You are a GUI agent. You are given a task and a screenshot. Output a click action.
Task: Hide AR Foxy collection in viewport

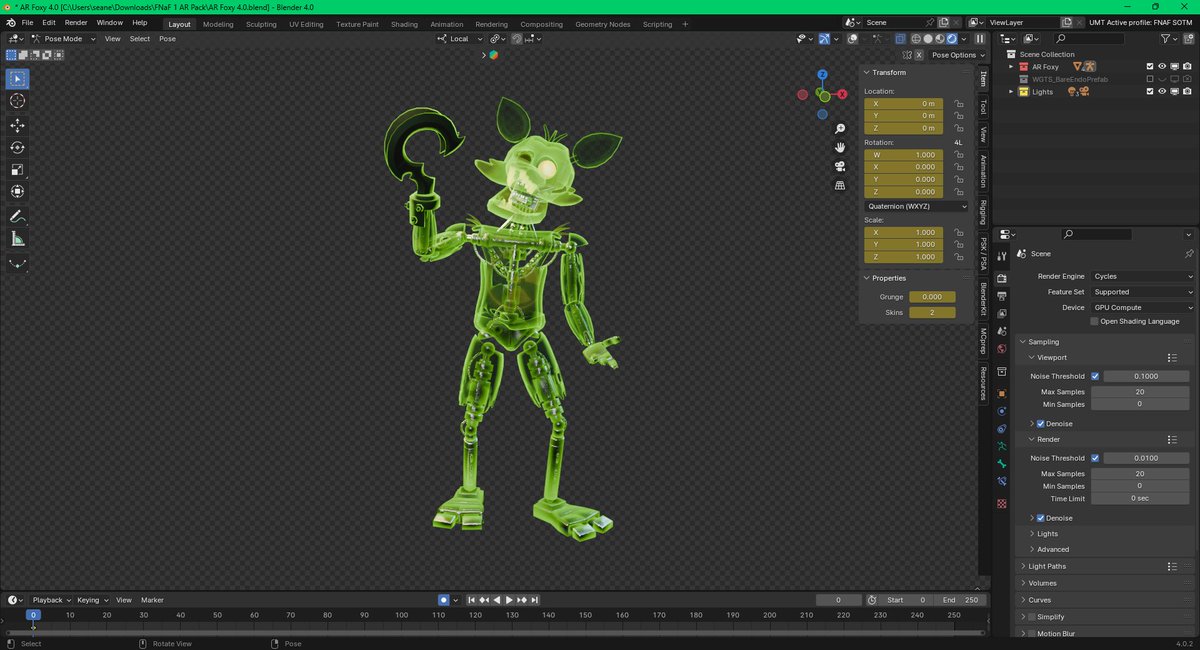[x=1162, y=67]
